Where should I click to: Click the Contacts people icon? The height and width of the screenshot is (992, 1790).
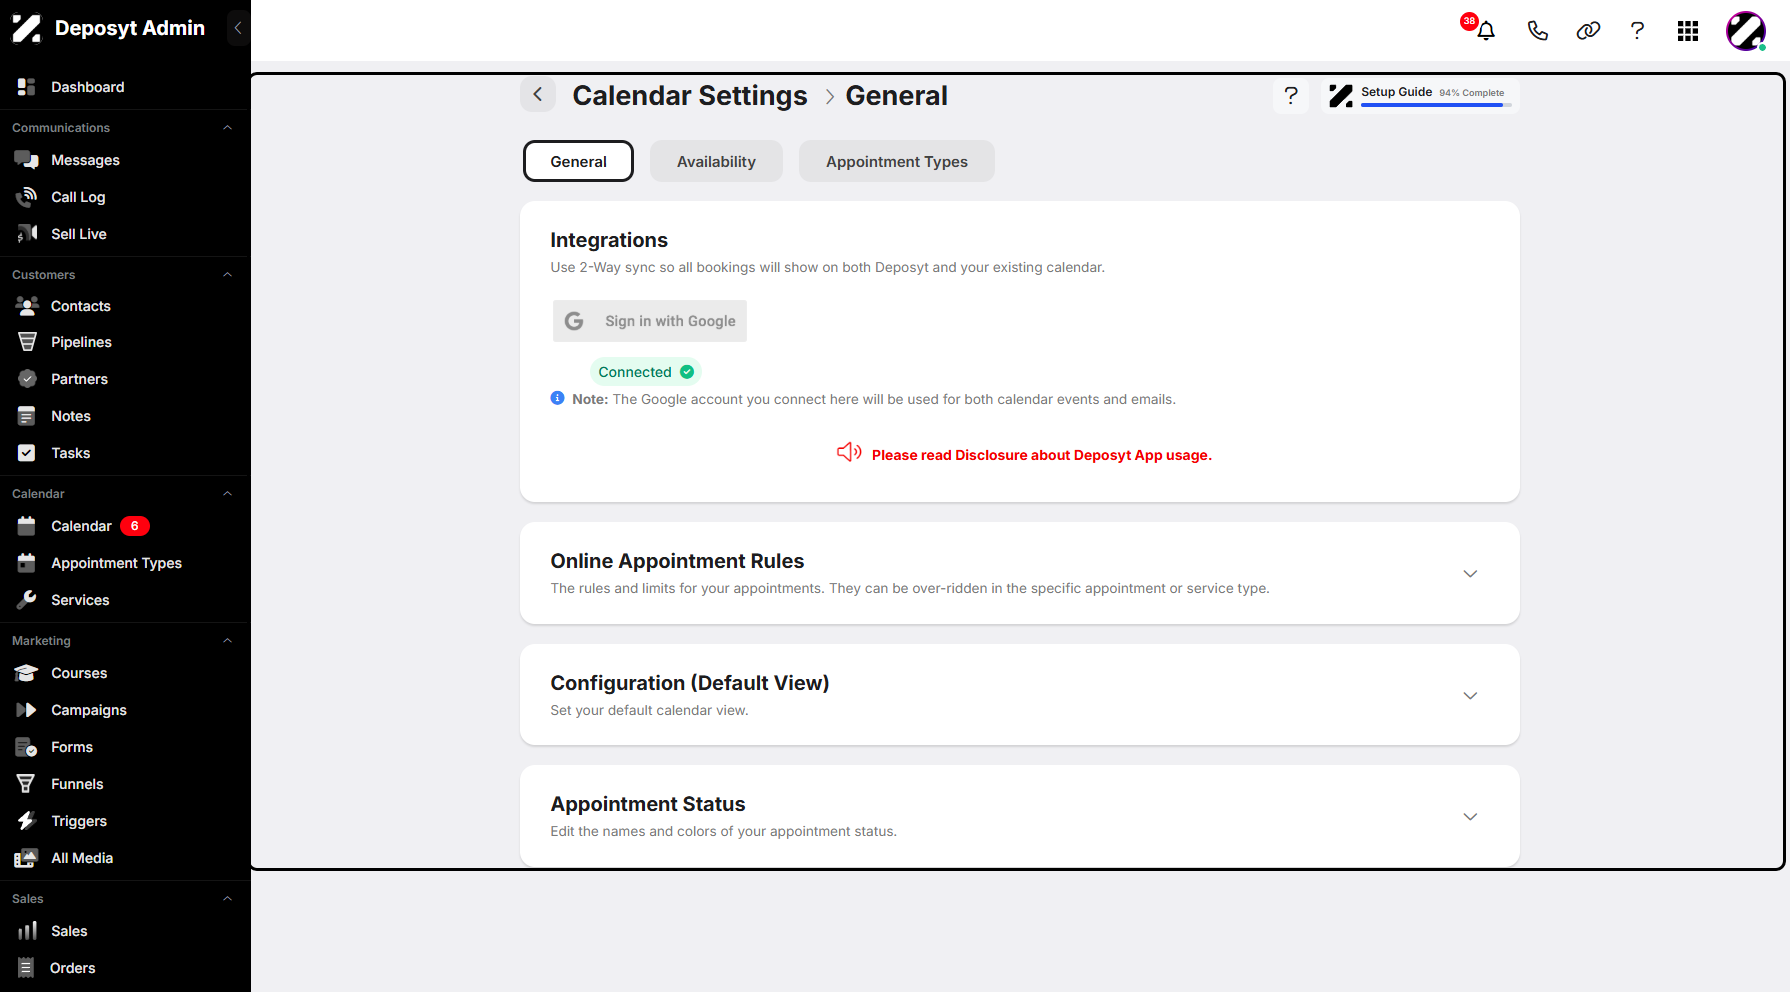27,306
